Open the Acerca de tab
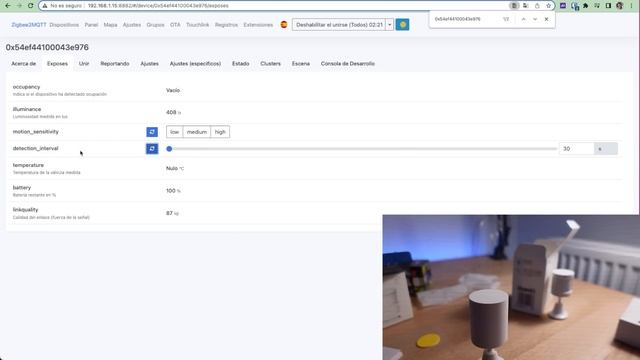Screen dimensions: 640x360 click(24, 64)
